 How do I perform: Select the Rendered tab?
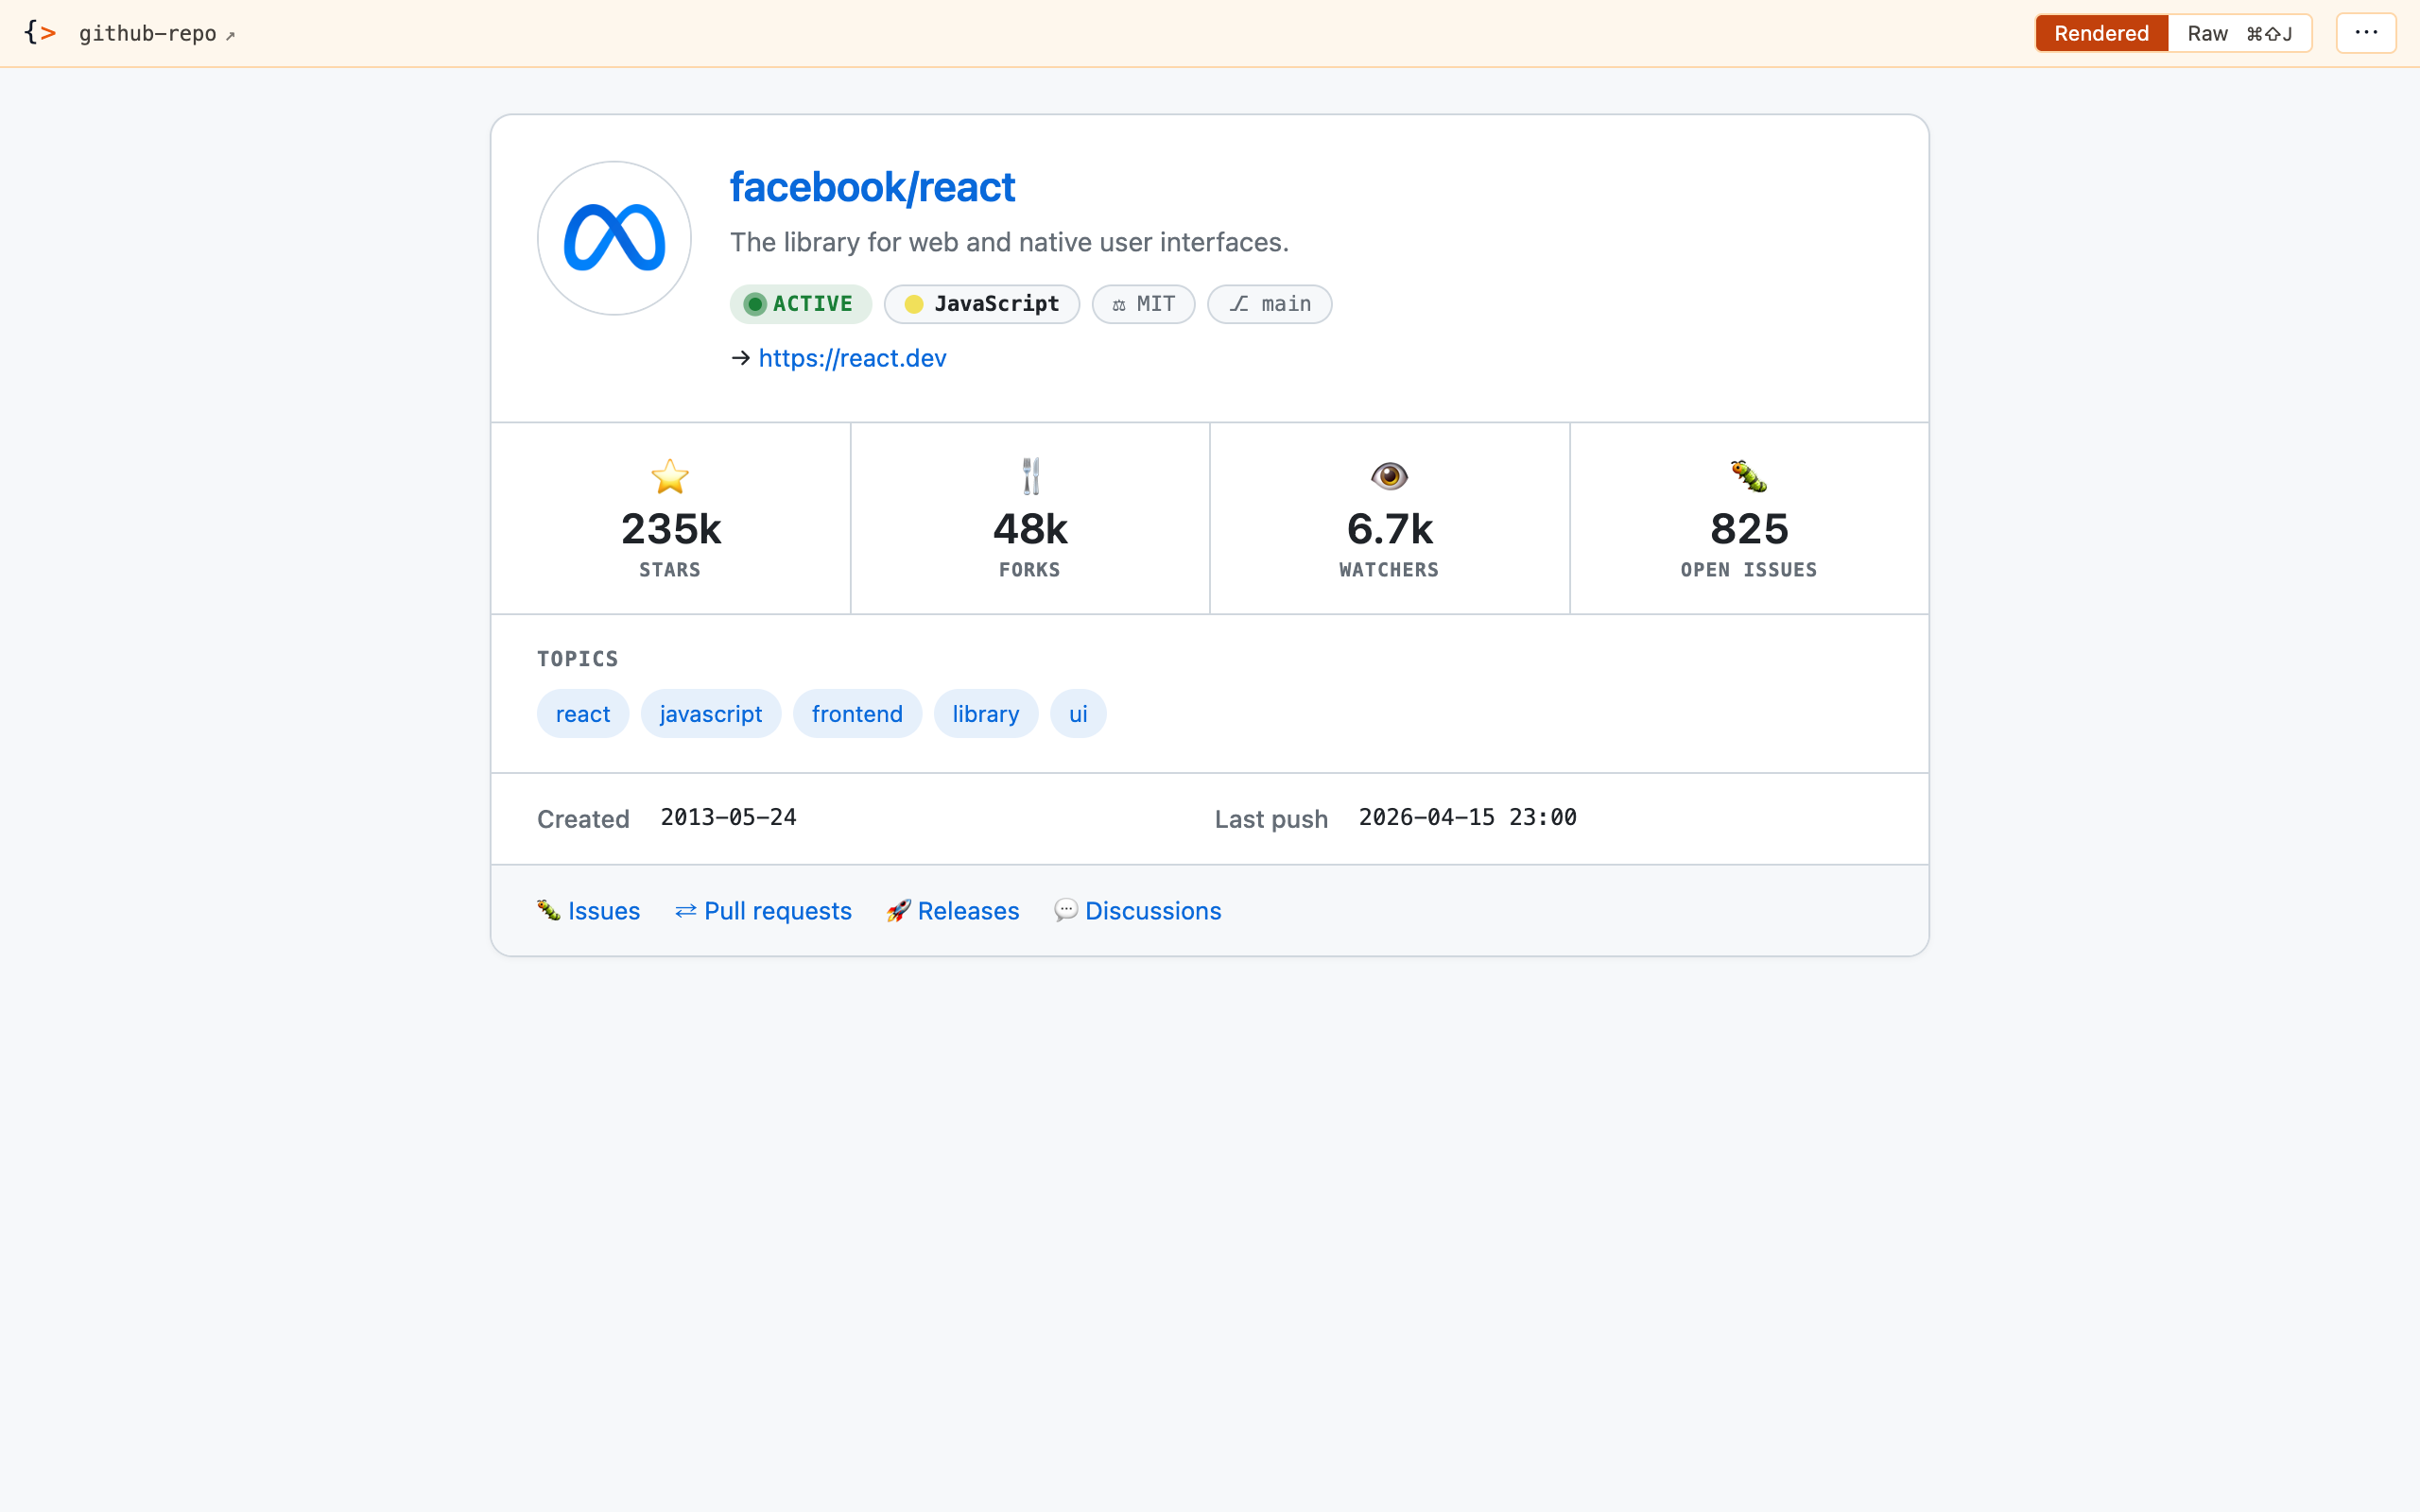(x=2100, y=33)
